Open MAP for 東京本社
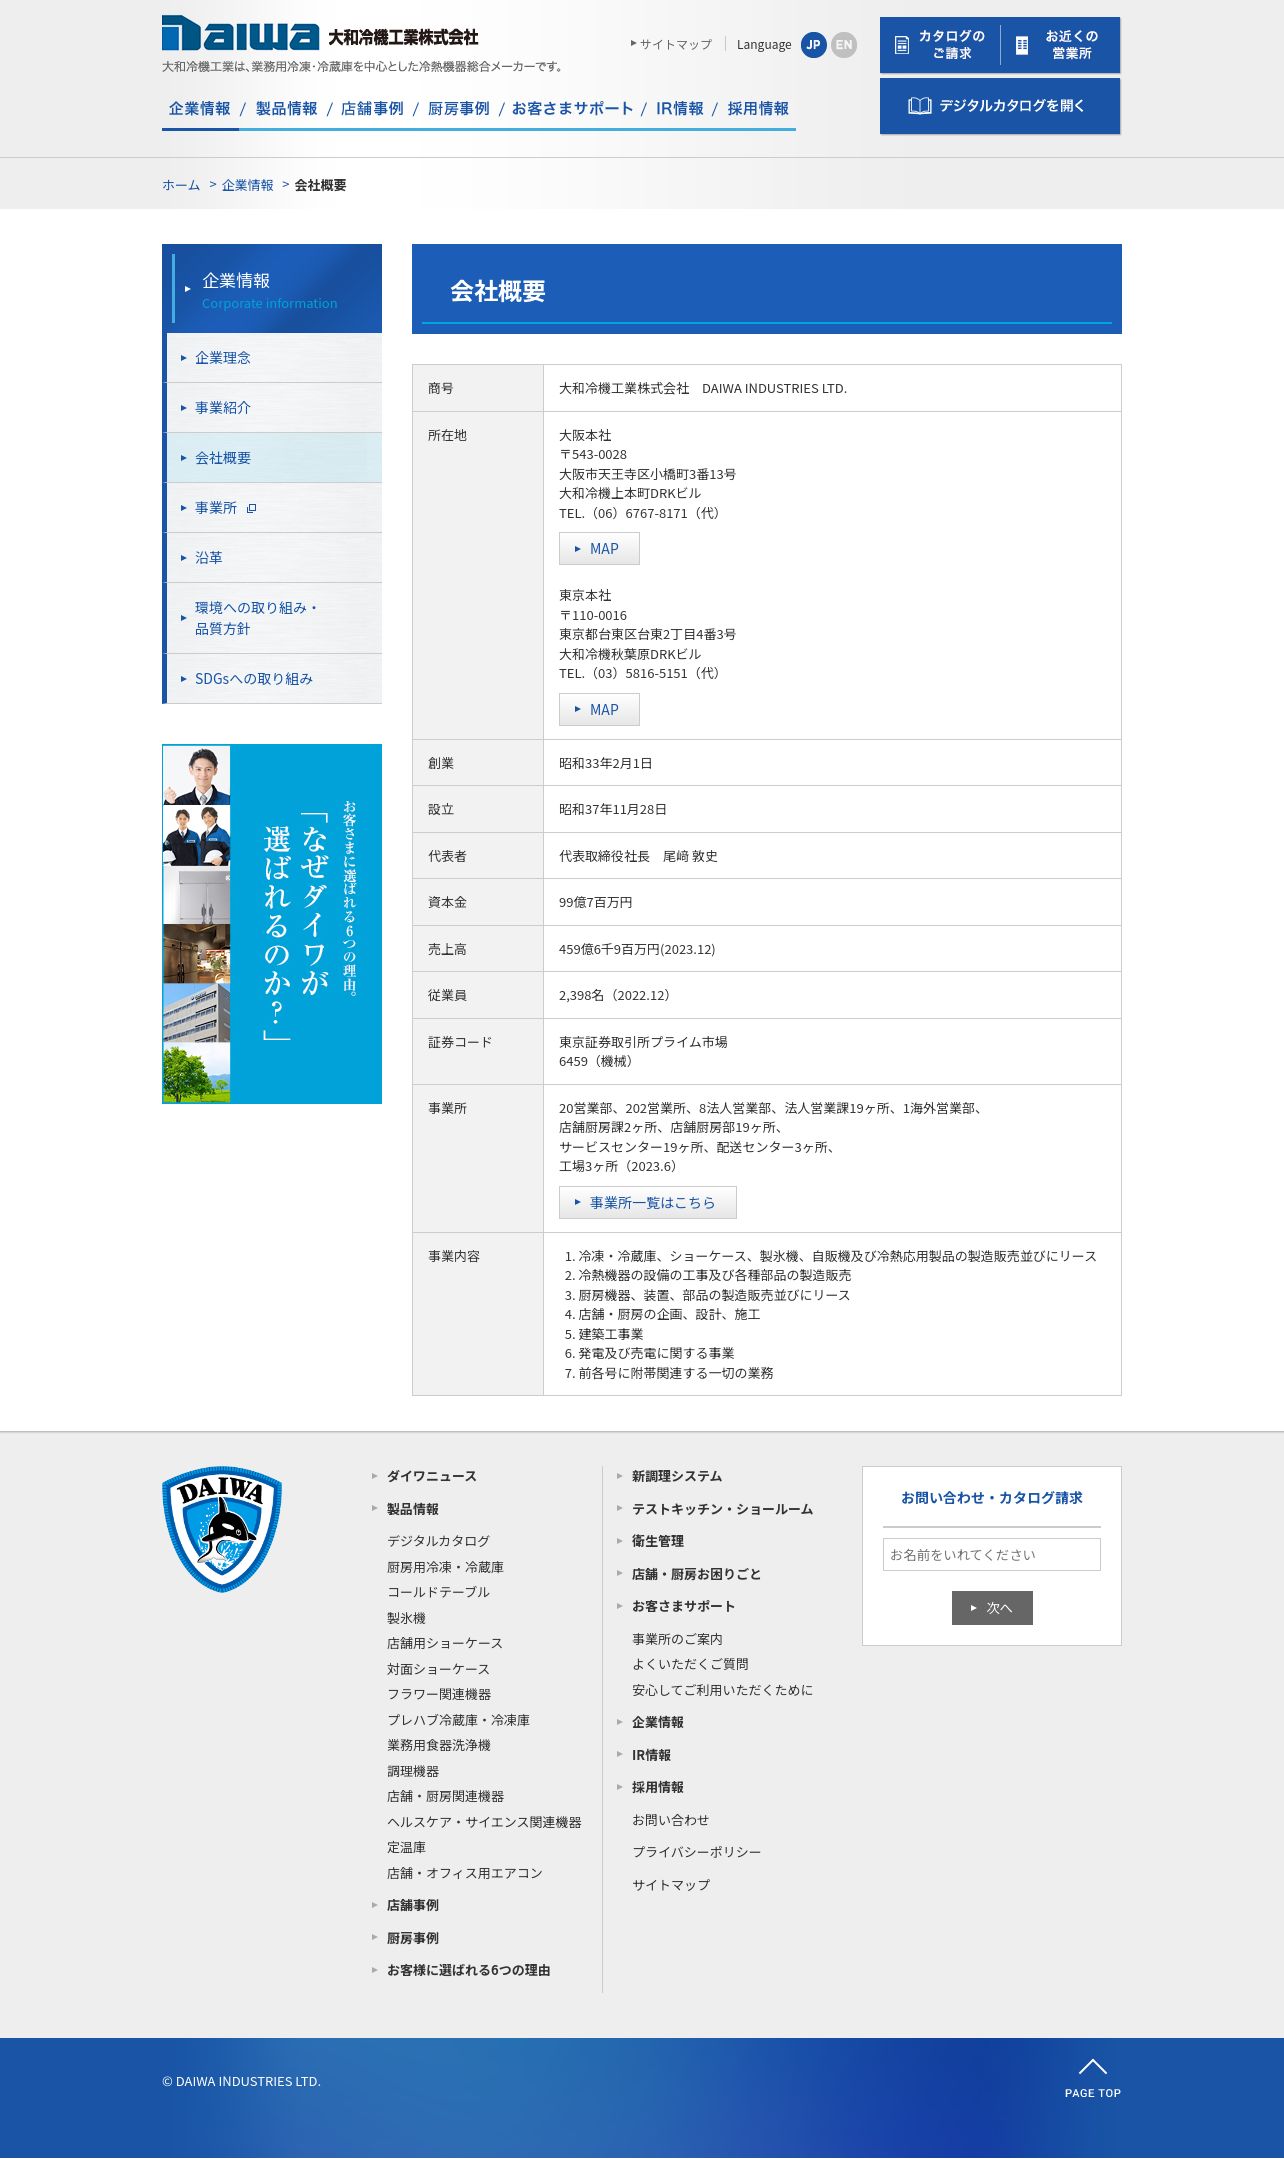Screen dimensions: 1284x2159 pos(599,710)
